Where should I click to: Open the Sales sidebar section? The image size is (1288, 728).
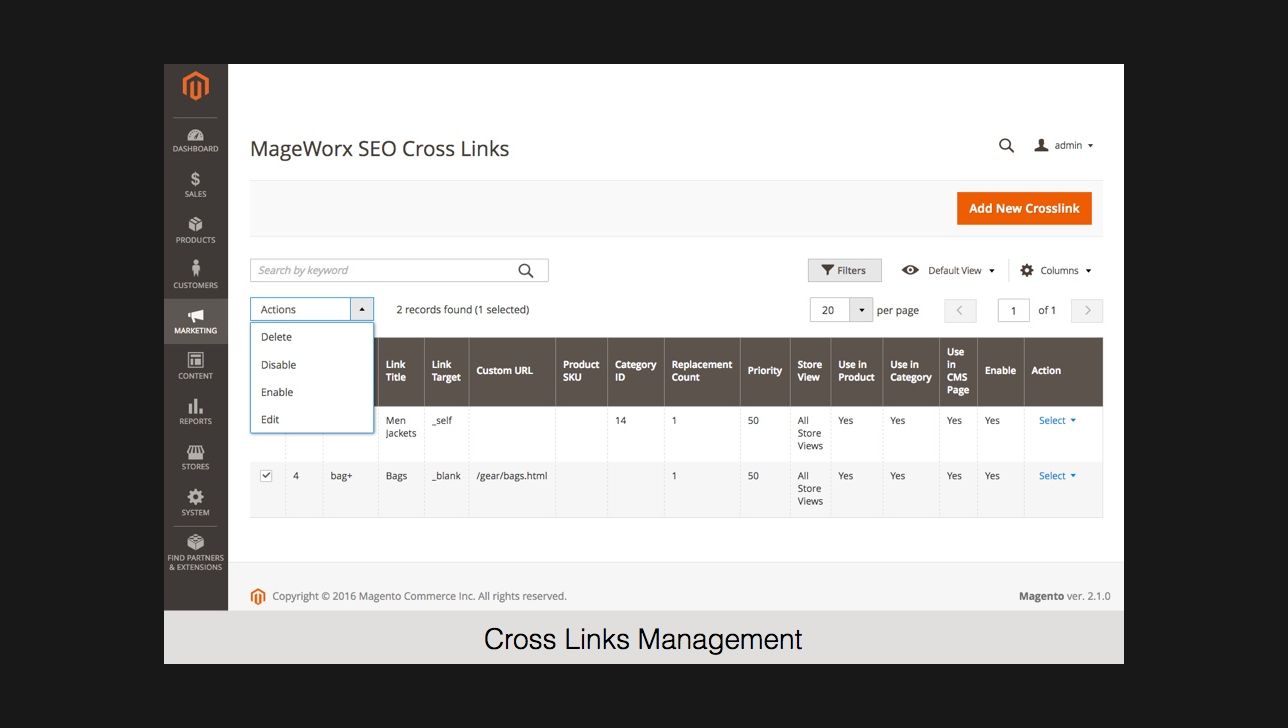[196, 185]
